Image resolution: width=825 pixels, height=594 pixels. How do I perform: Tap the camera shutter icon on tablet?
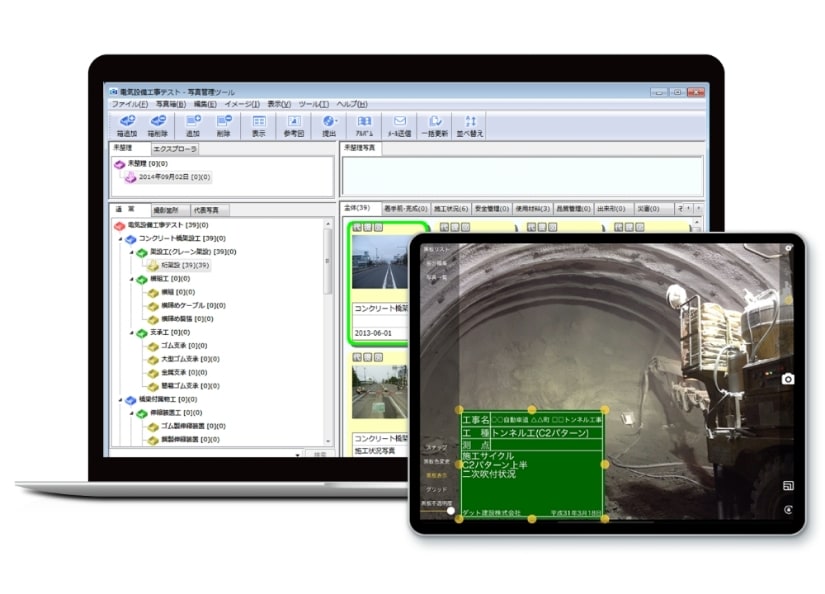788,379
